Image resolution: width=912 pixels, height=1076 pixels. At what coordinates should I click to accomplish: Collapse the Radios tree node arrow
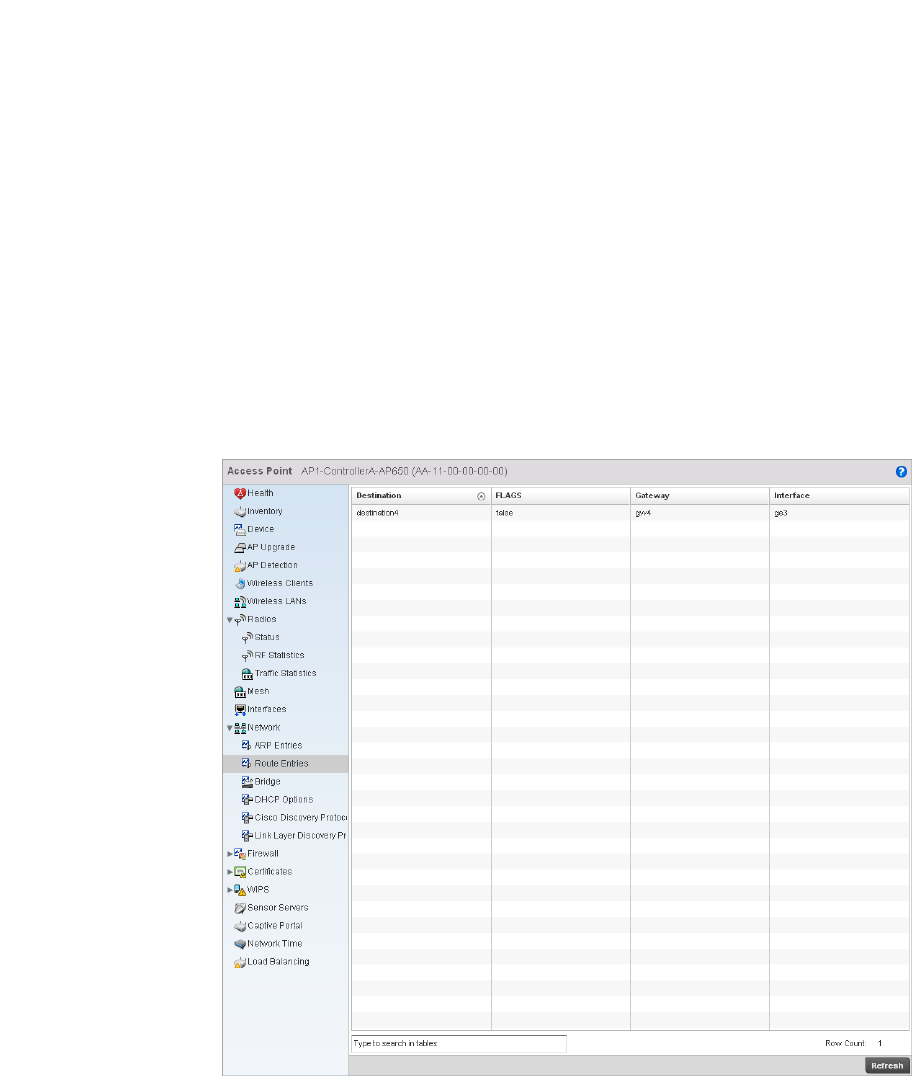(230, 620)
